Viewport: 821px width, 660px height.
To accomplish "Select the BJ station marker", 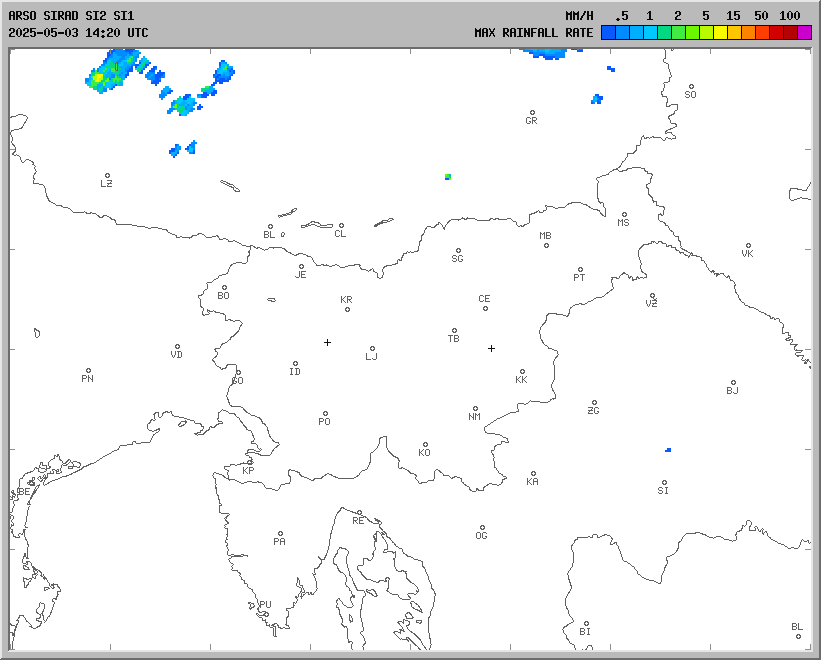I will point(733,383).
